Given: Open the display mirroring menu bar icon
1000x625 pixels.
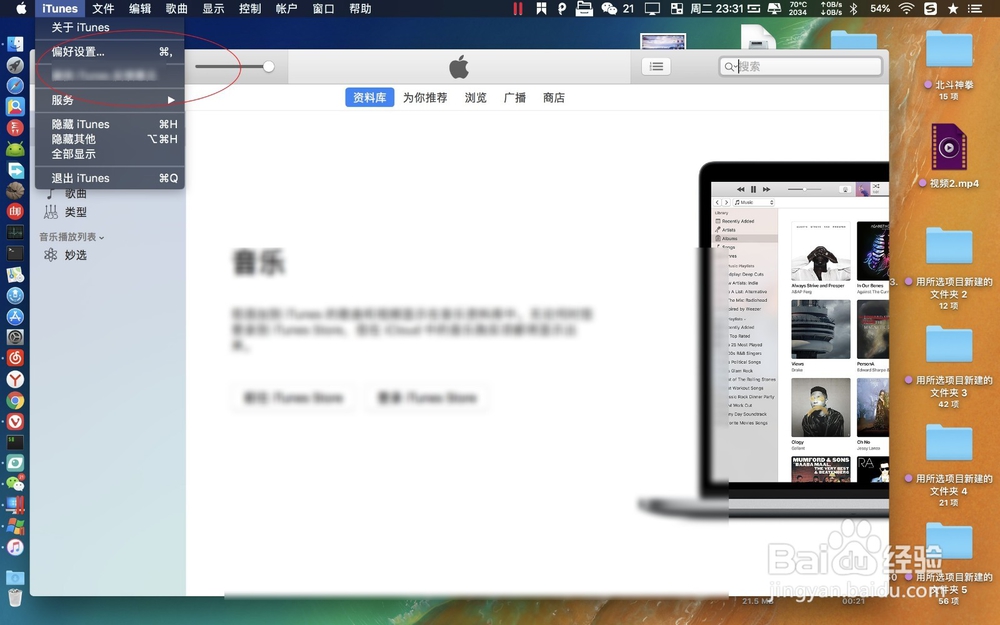Looking at the screenshot, I should [652, 8].
